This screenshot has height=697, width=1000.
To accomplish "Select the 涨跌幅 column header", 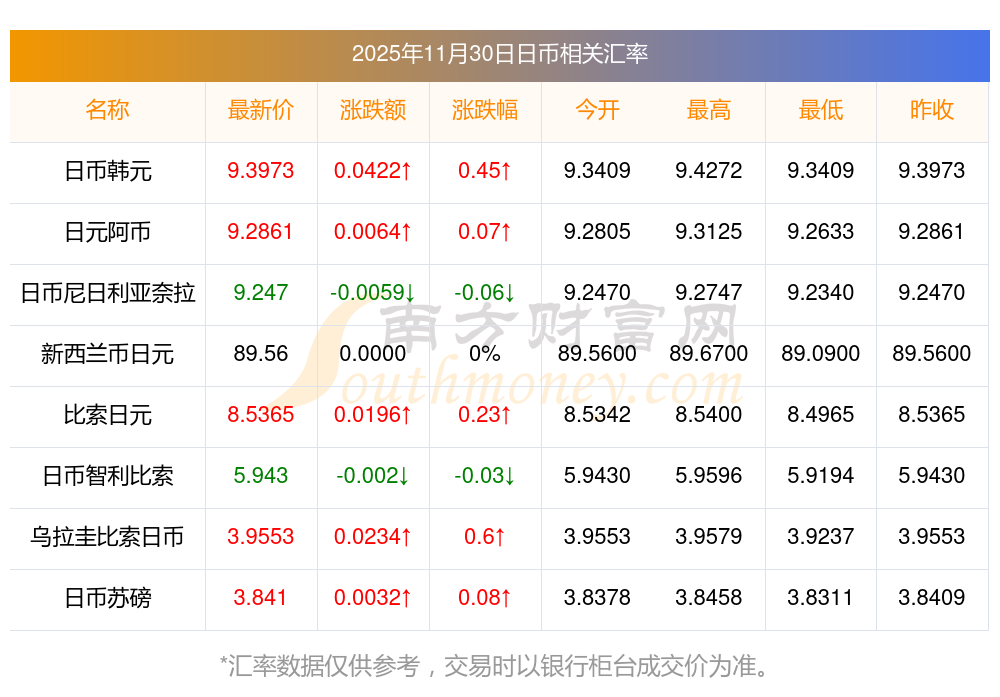I will click(x=485, y=110).
